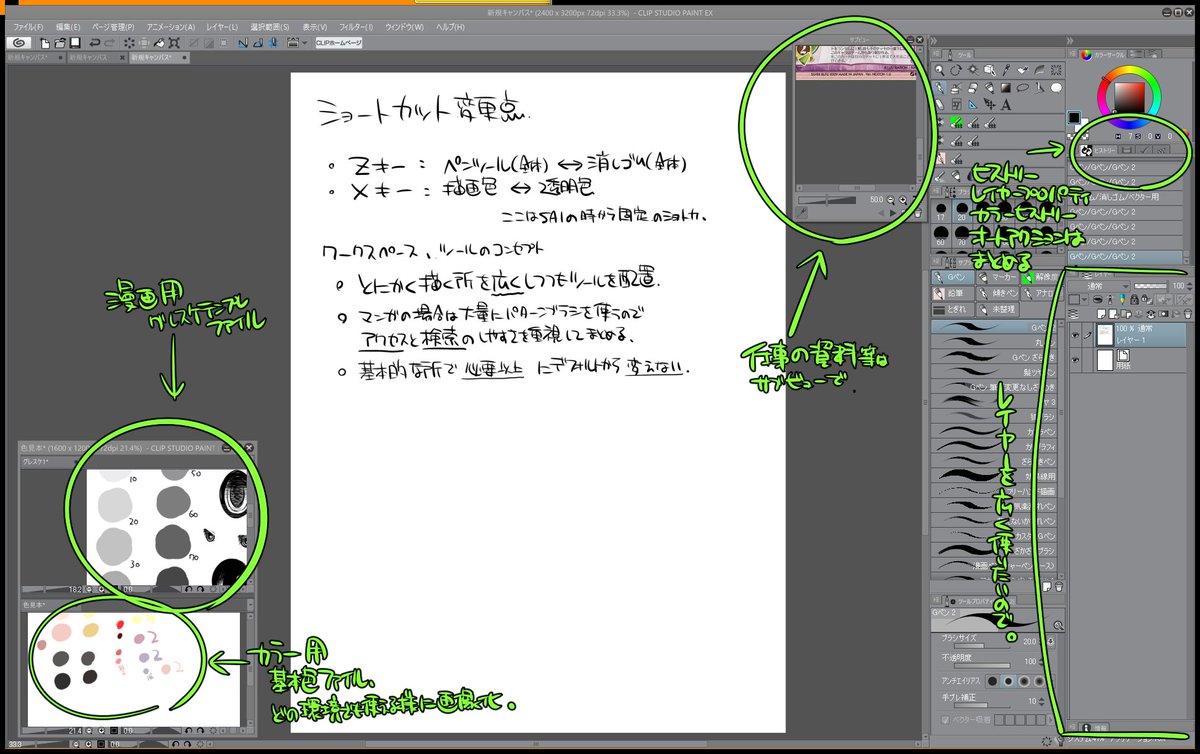This screenshot has height=754, width=1200.
Task: Open the layer palette color dropdown arrow
Action: pos(1085,300)
